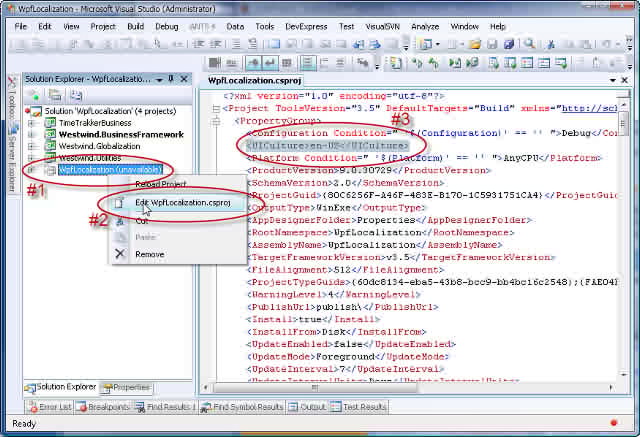
Task: Click the horizontal scrollbar right arrow
Action: pos(611,387)
